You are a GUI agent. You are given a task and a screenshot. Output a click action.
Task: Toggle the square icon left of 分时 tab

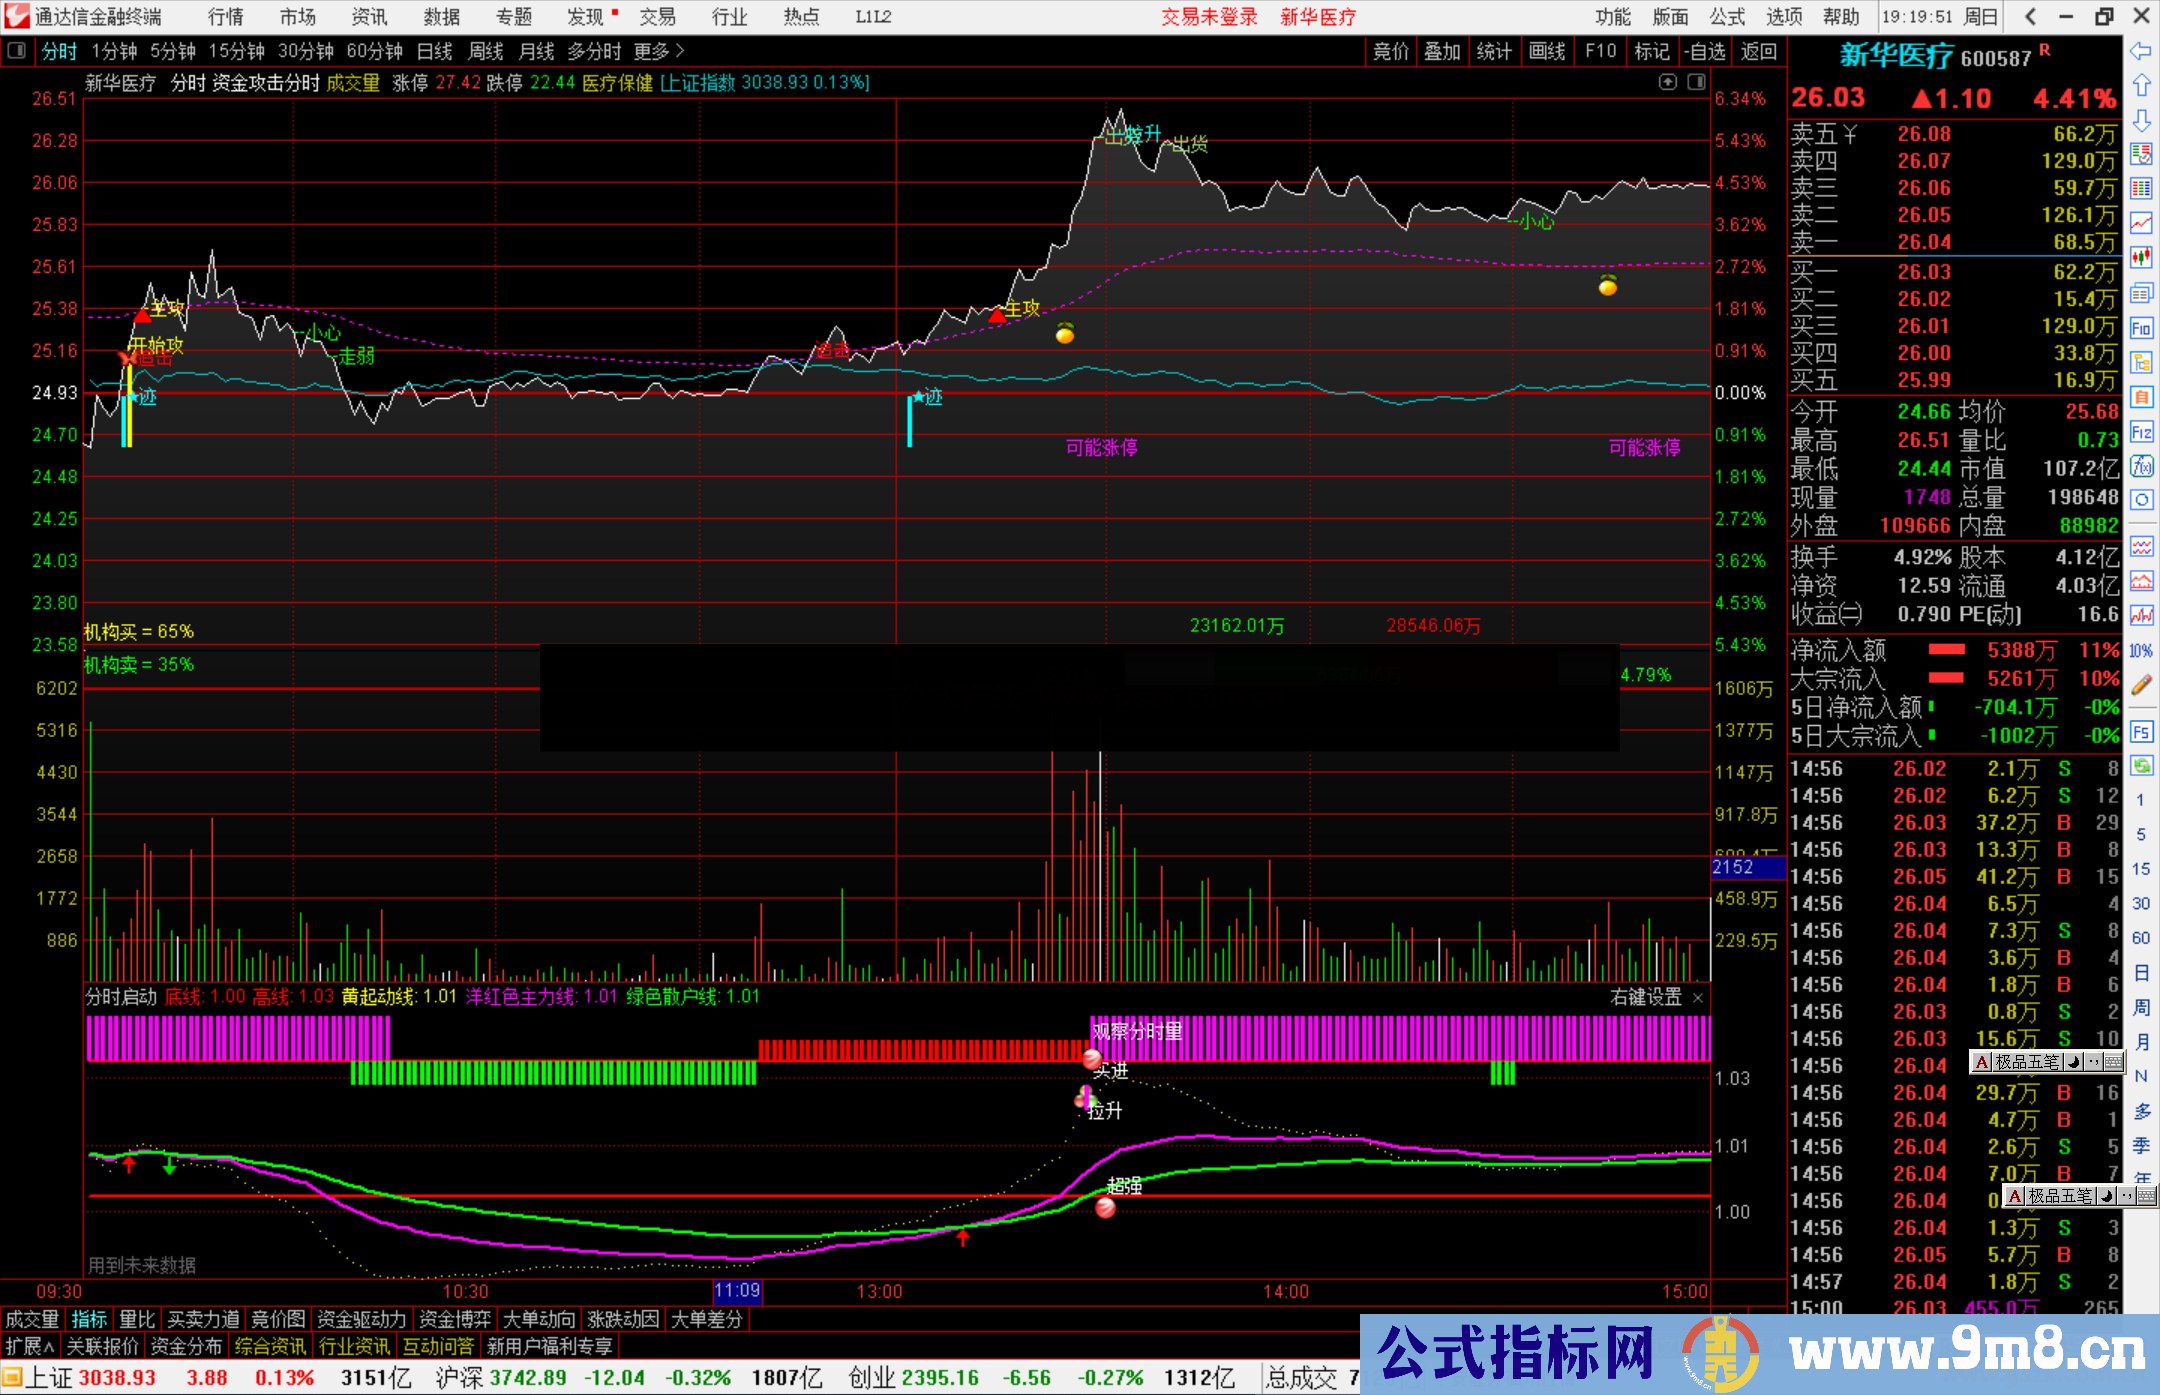tap(17, 51)
